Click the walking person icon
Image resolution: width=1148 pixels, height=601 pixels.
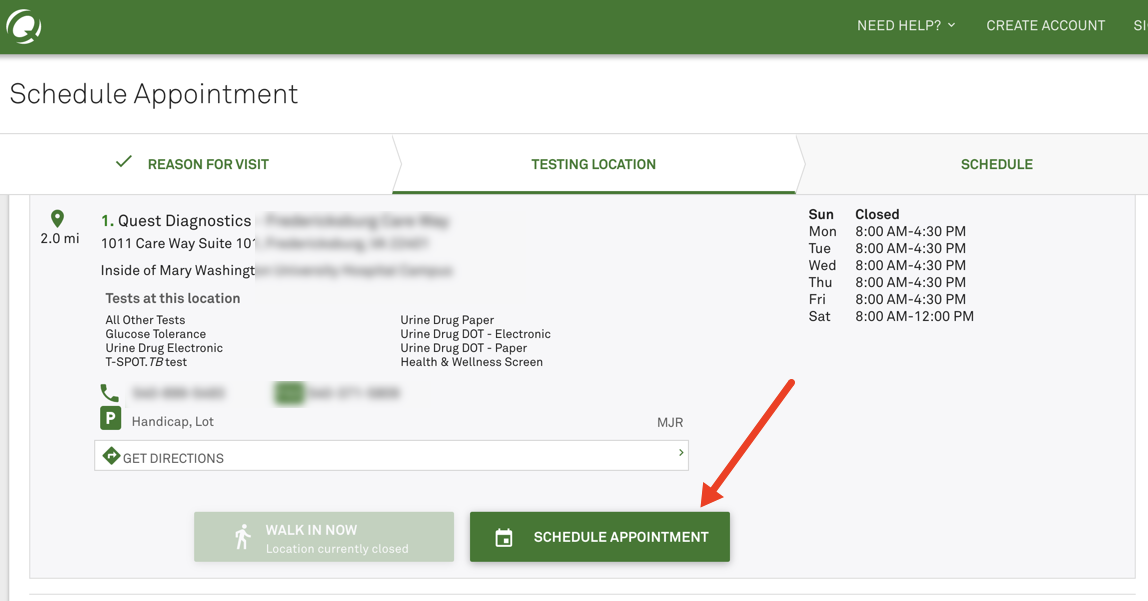(x=243, y=537)
